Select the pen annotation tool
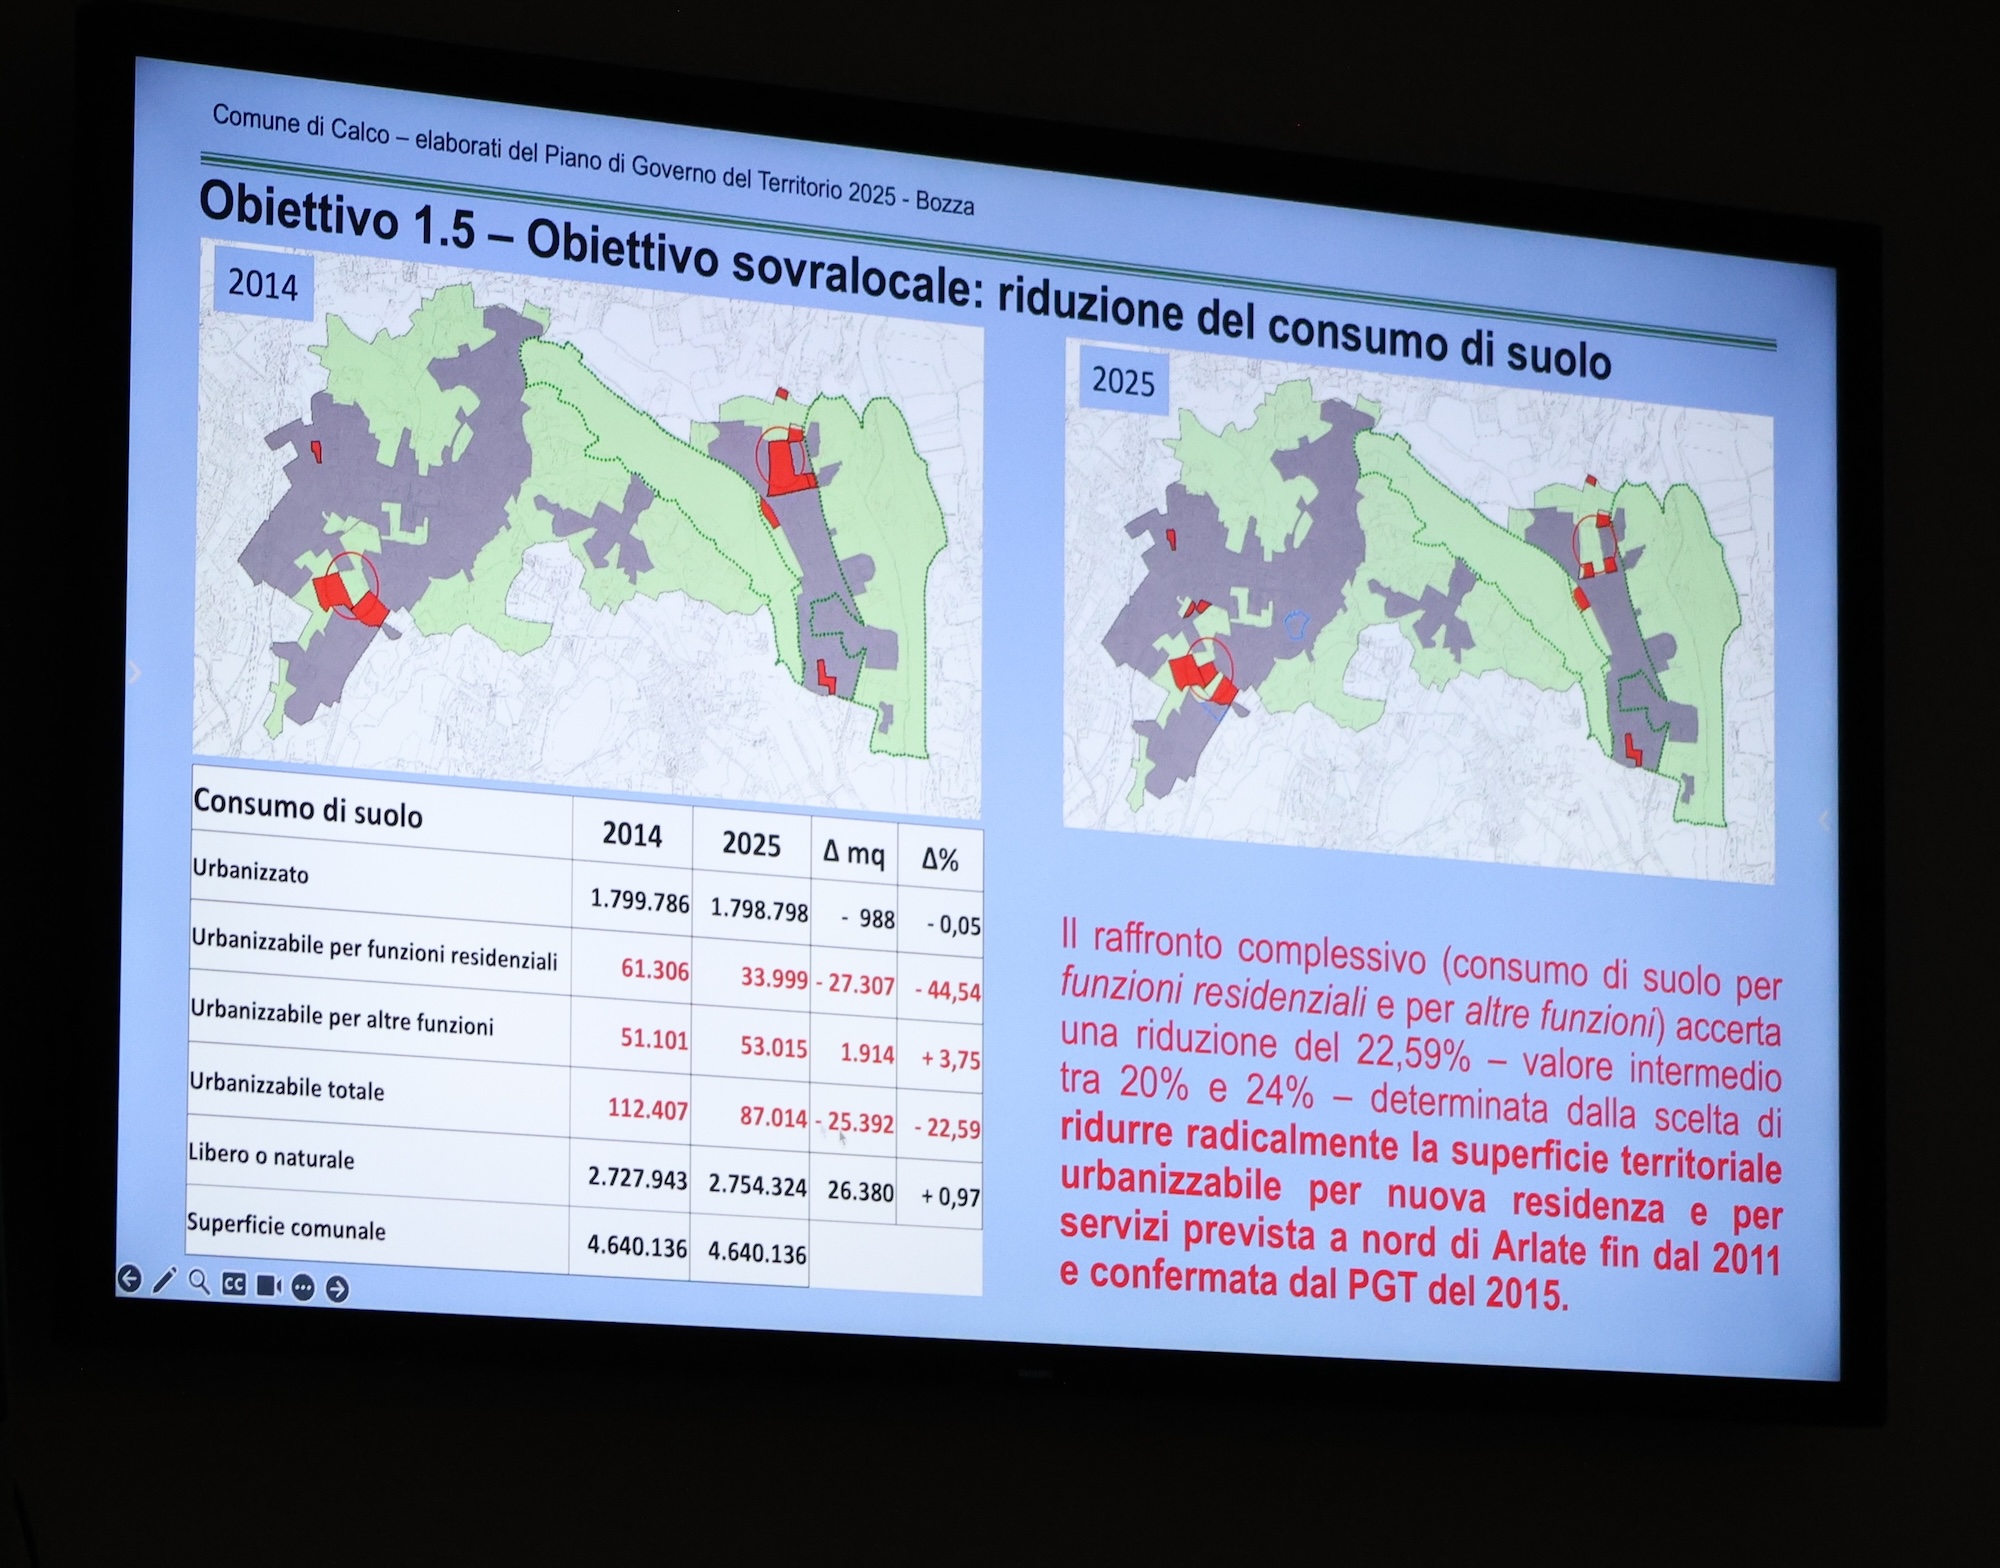2000x1568 pixels. pyautogui.click(x=164, y=1280)
